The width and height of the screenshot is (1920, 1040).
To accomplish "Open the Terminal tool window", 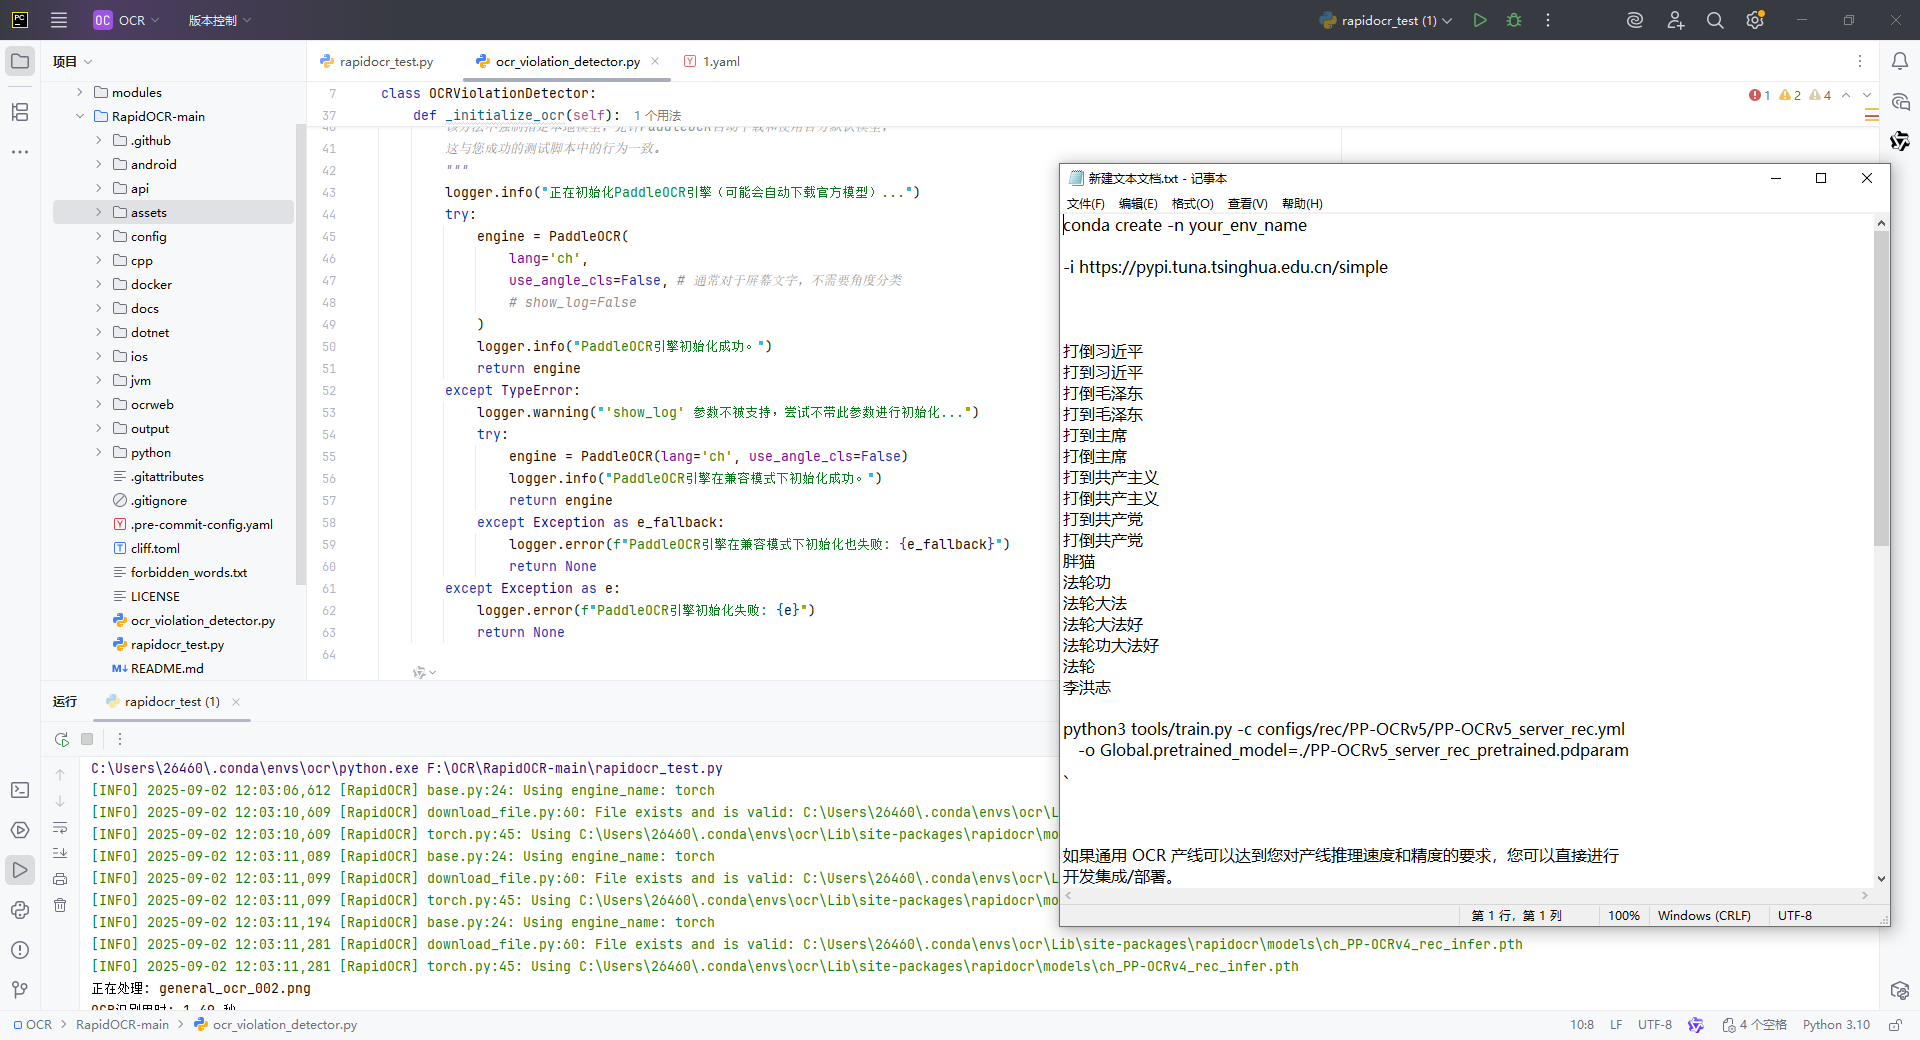I will tap(20, 790).
